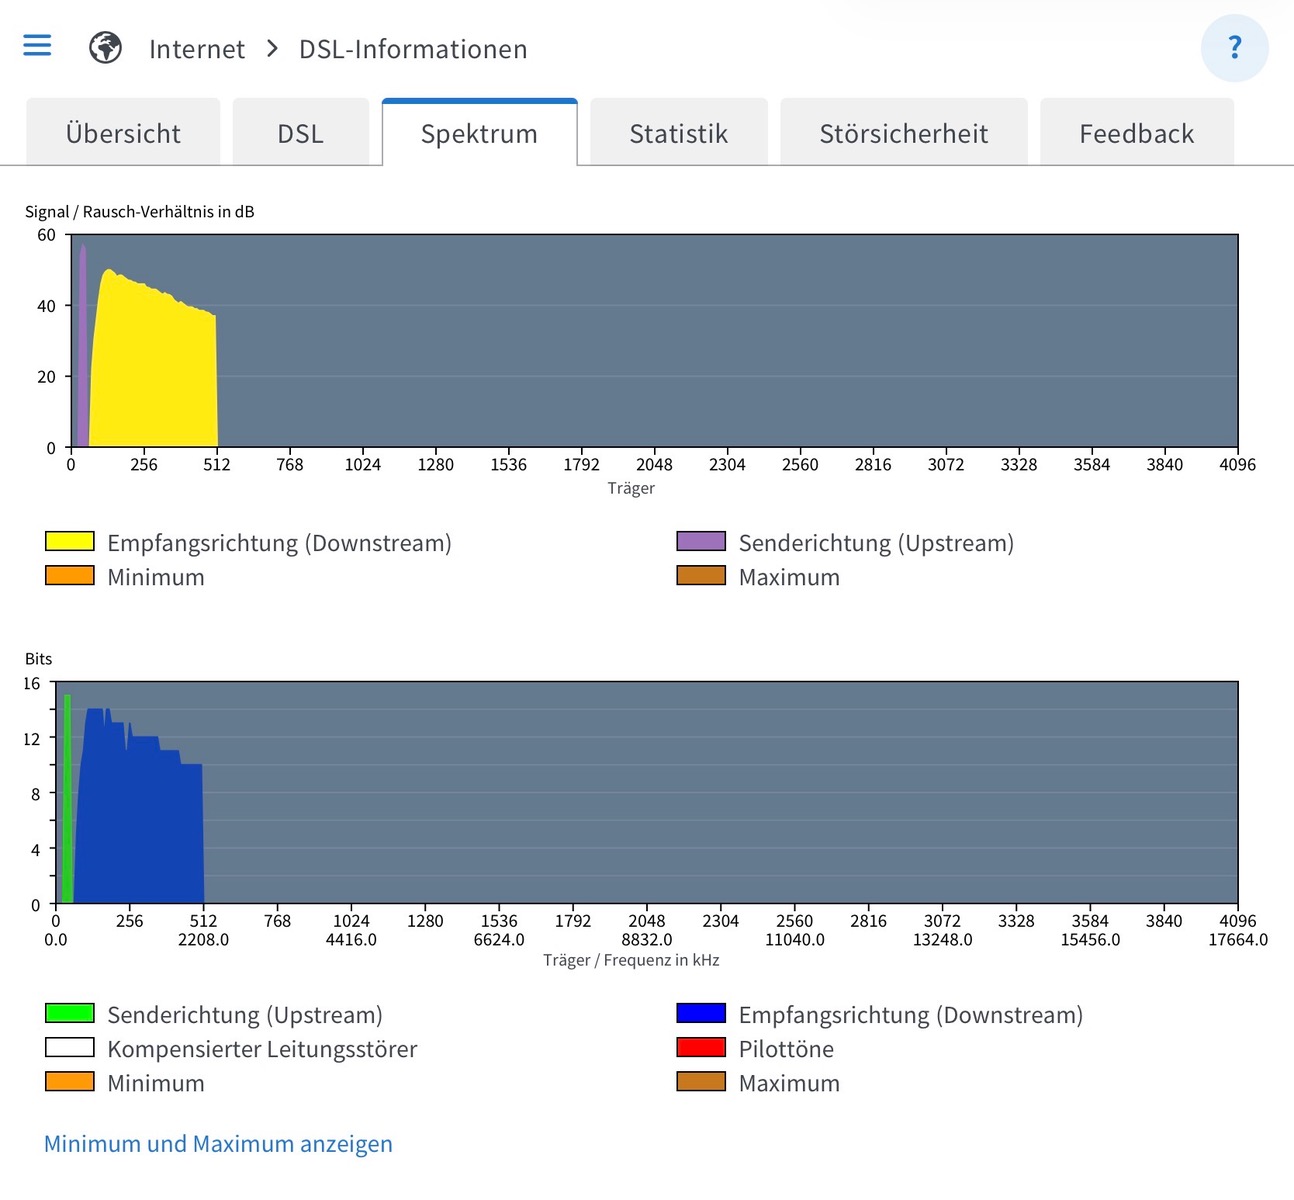The image size is (1294, 1200).
Task: Click the blue Downstream swatch in Bits legend
Action: point(701,1014)
